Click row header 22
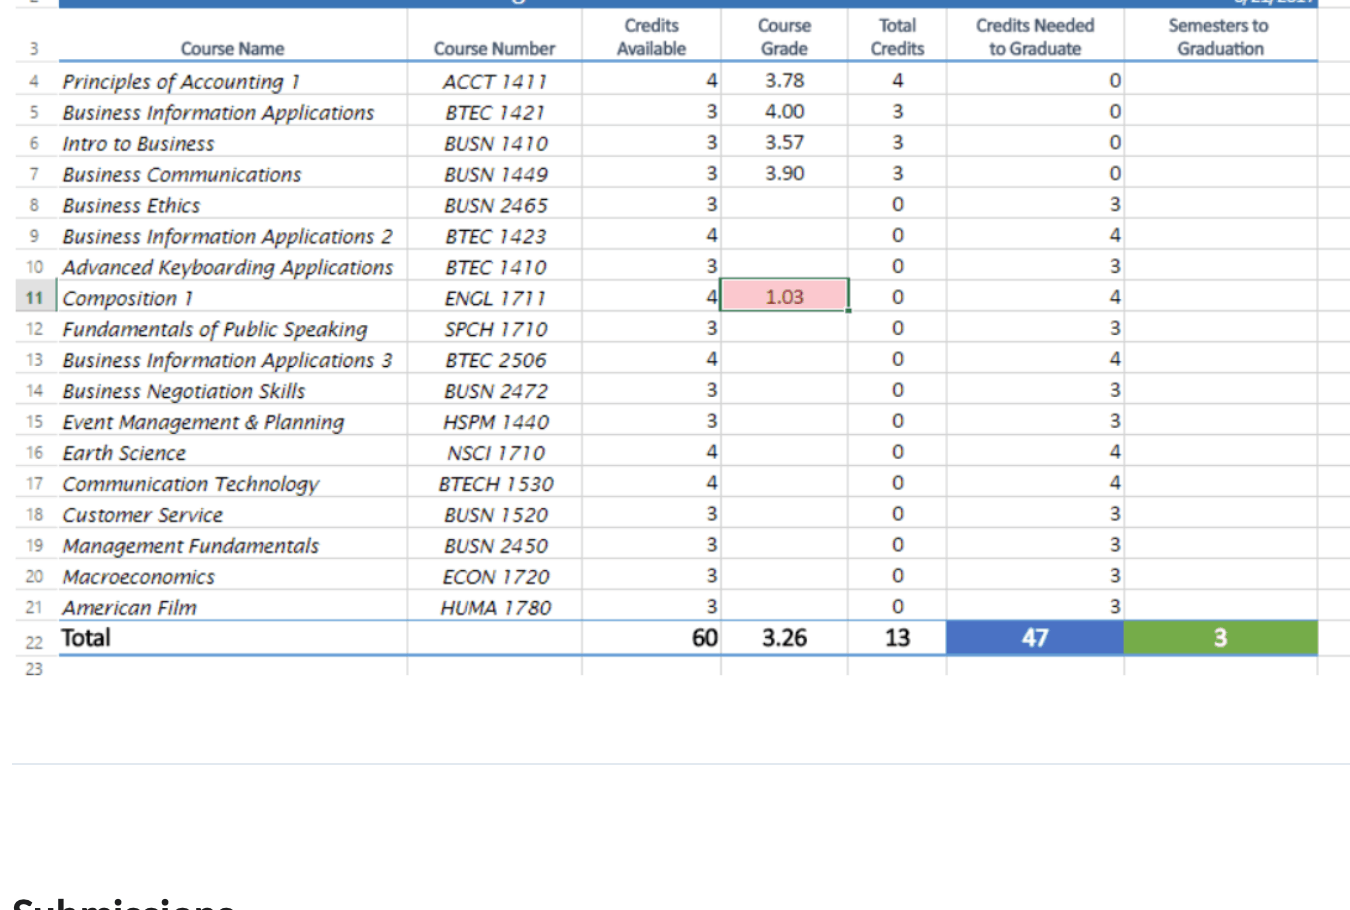The width and height of the screenshot is (1350, 910). tap(35, 642)
